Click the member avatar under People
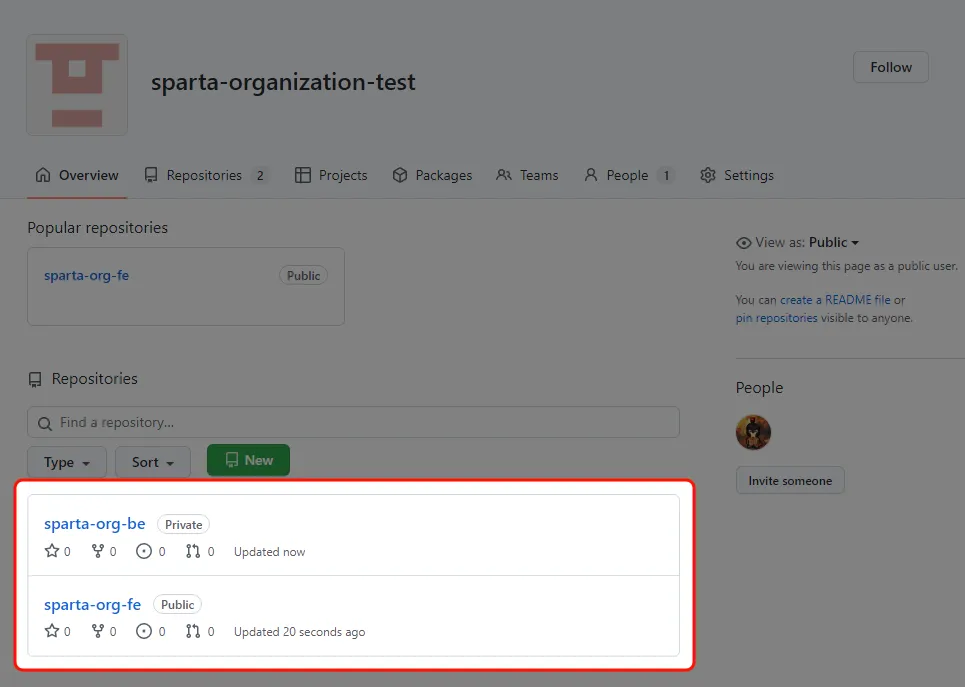Image resolution: width=965 pixels, height=687 pixels. click(753, 432)
